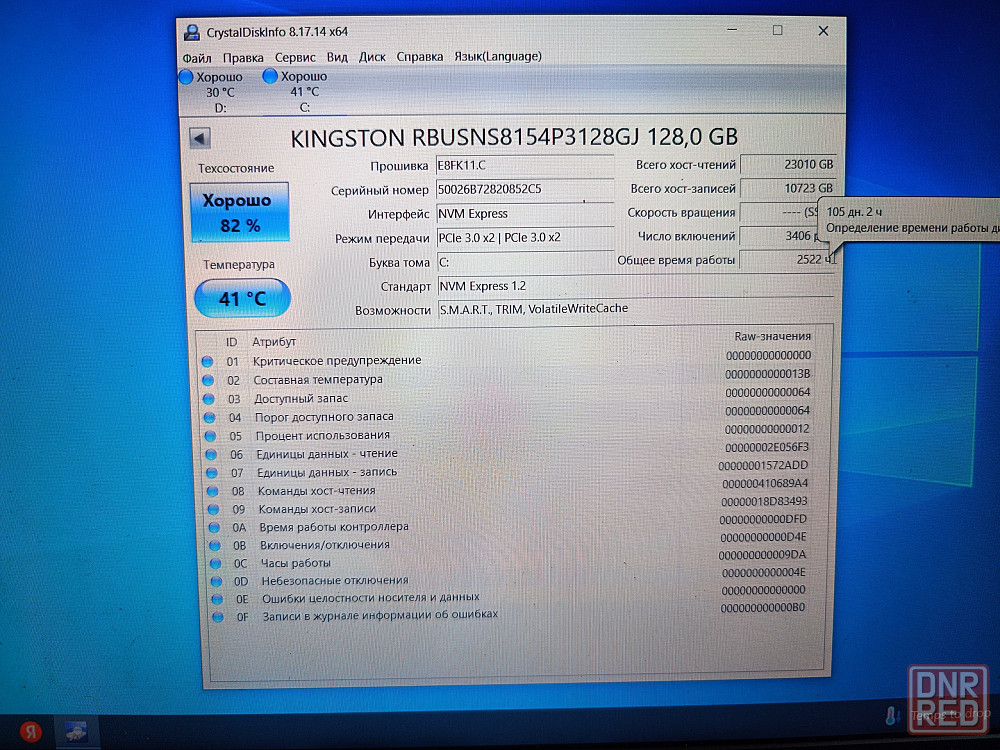Click the firmware field E8FK11.C
Image resolution: width=1000 pixels, height=750 pixels.
525,166
